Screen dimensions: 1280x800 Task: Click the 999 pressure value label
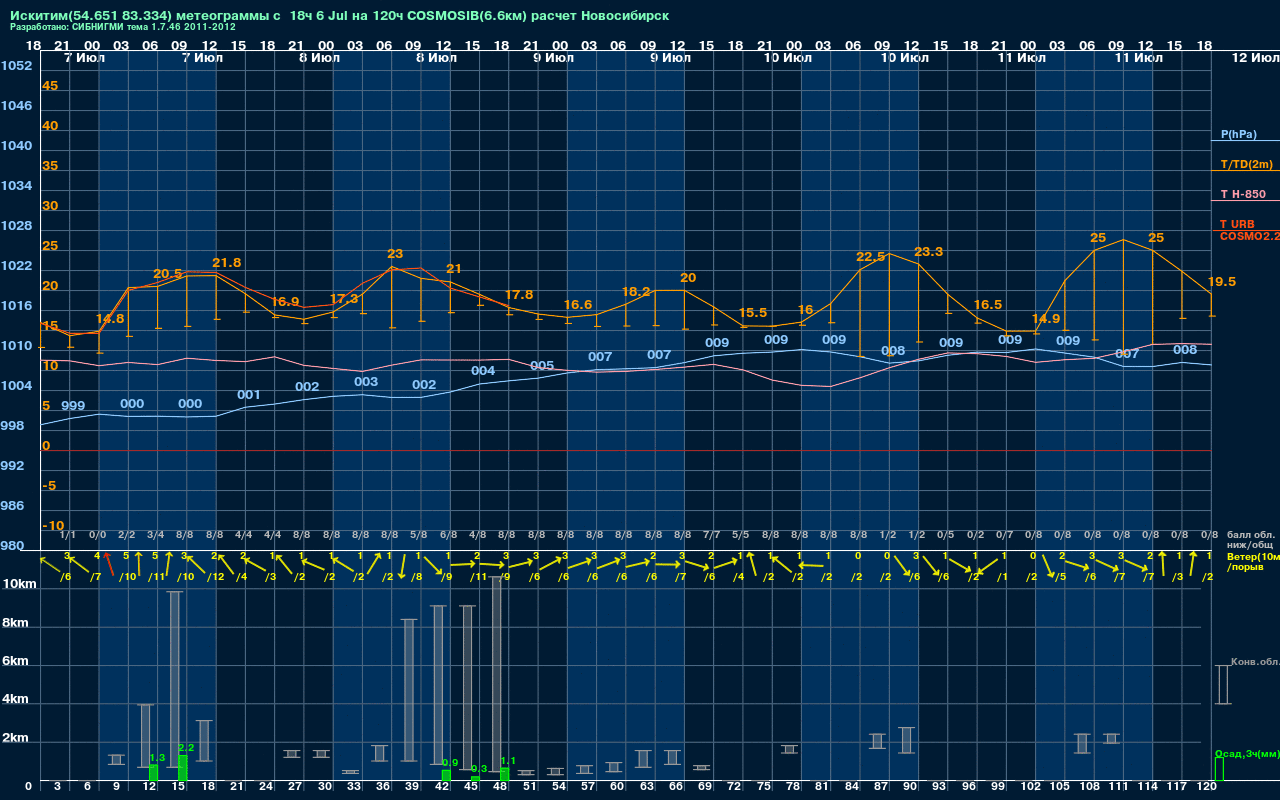click(73, 406)
